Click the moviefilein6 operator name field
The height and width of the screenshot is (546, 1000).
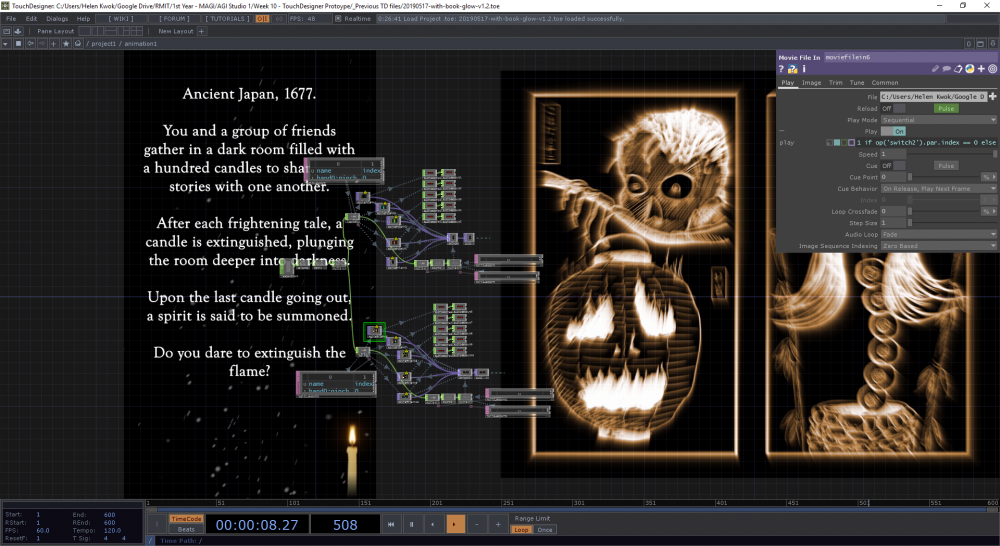pos(911,57)
